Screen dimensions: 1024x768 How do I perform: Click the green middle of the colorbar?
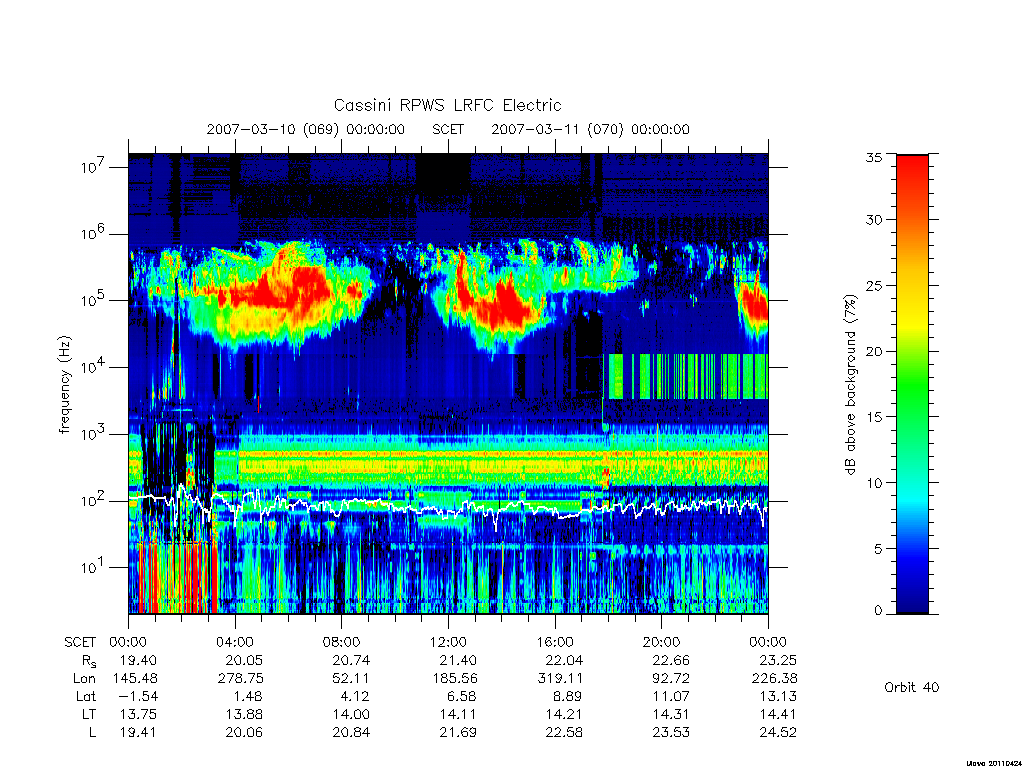(x=912, y=385)
